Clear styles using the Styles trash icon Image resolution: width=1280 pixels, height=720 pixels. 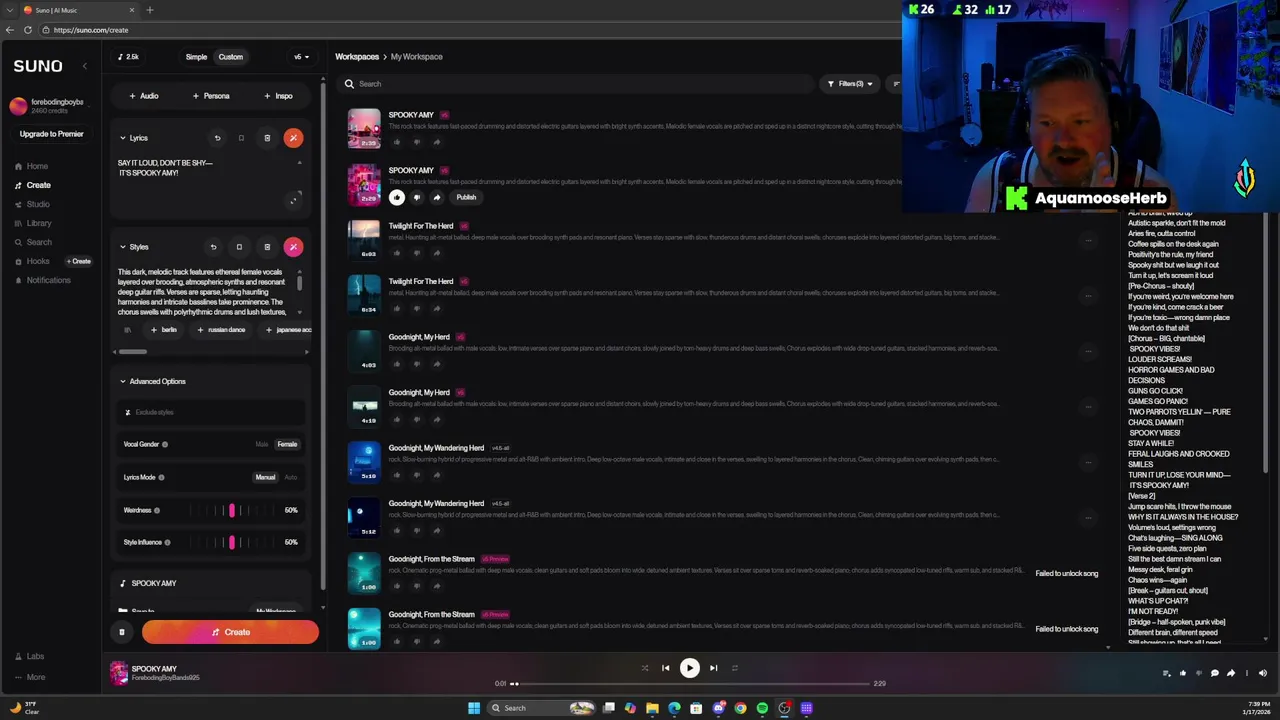coord(267,247)
